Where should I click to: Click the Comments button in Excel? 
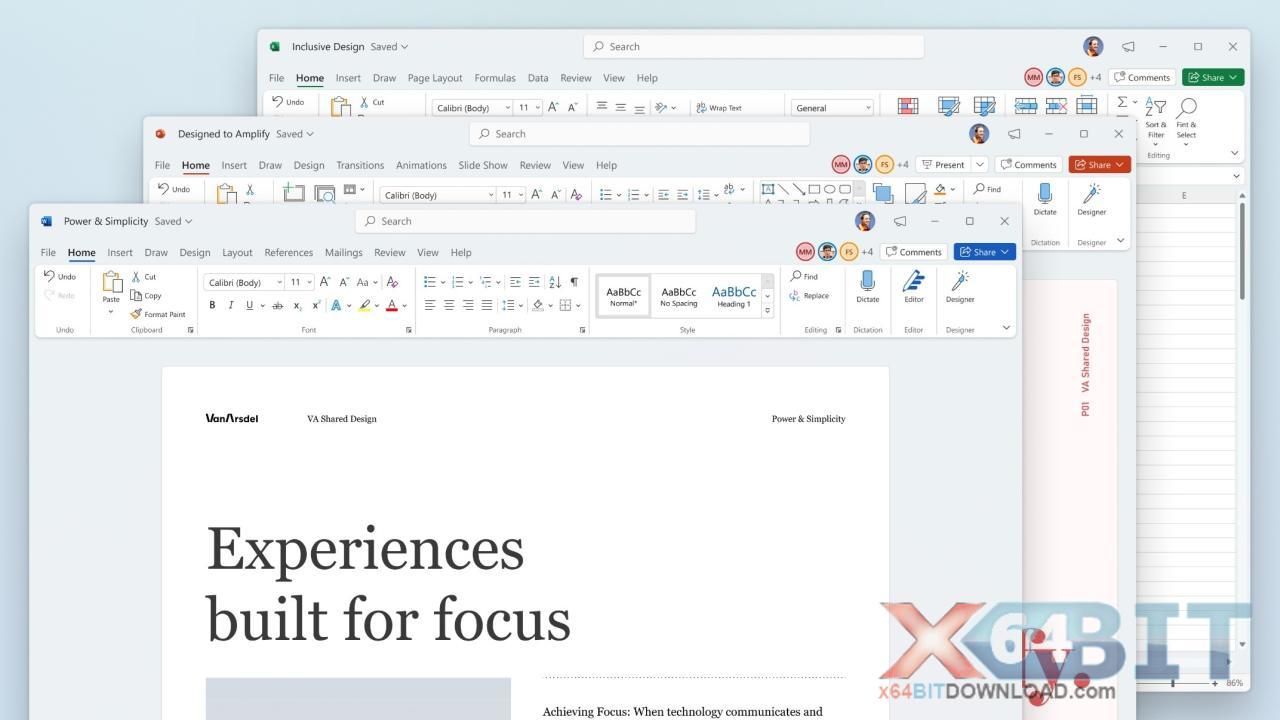pos(1143,77)
